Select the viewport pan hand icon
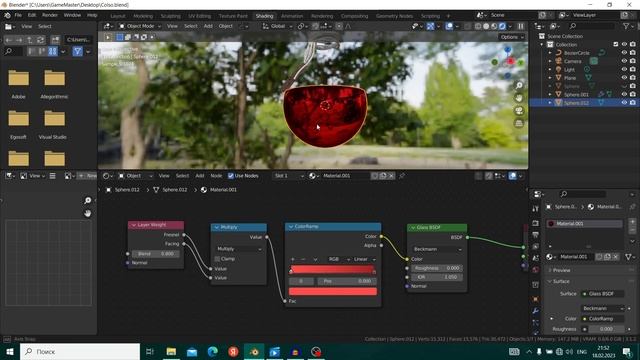This screenshot has width=640, height=360. click(519, 98)
